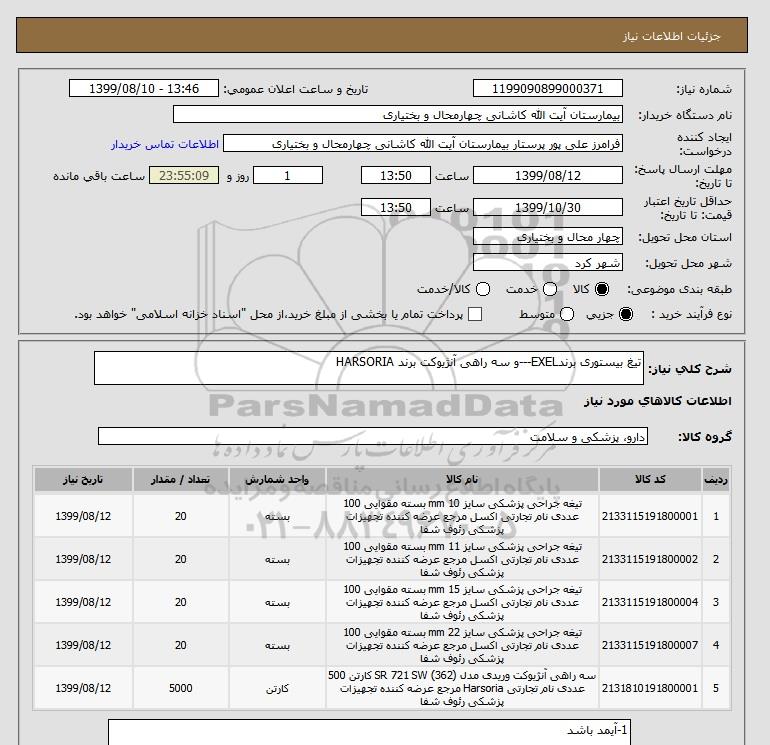Viewport: 770px width, 745px height.
Task: Select the خدمت radio button
Action: point(550,289)
